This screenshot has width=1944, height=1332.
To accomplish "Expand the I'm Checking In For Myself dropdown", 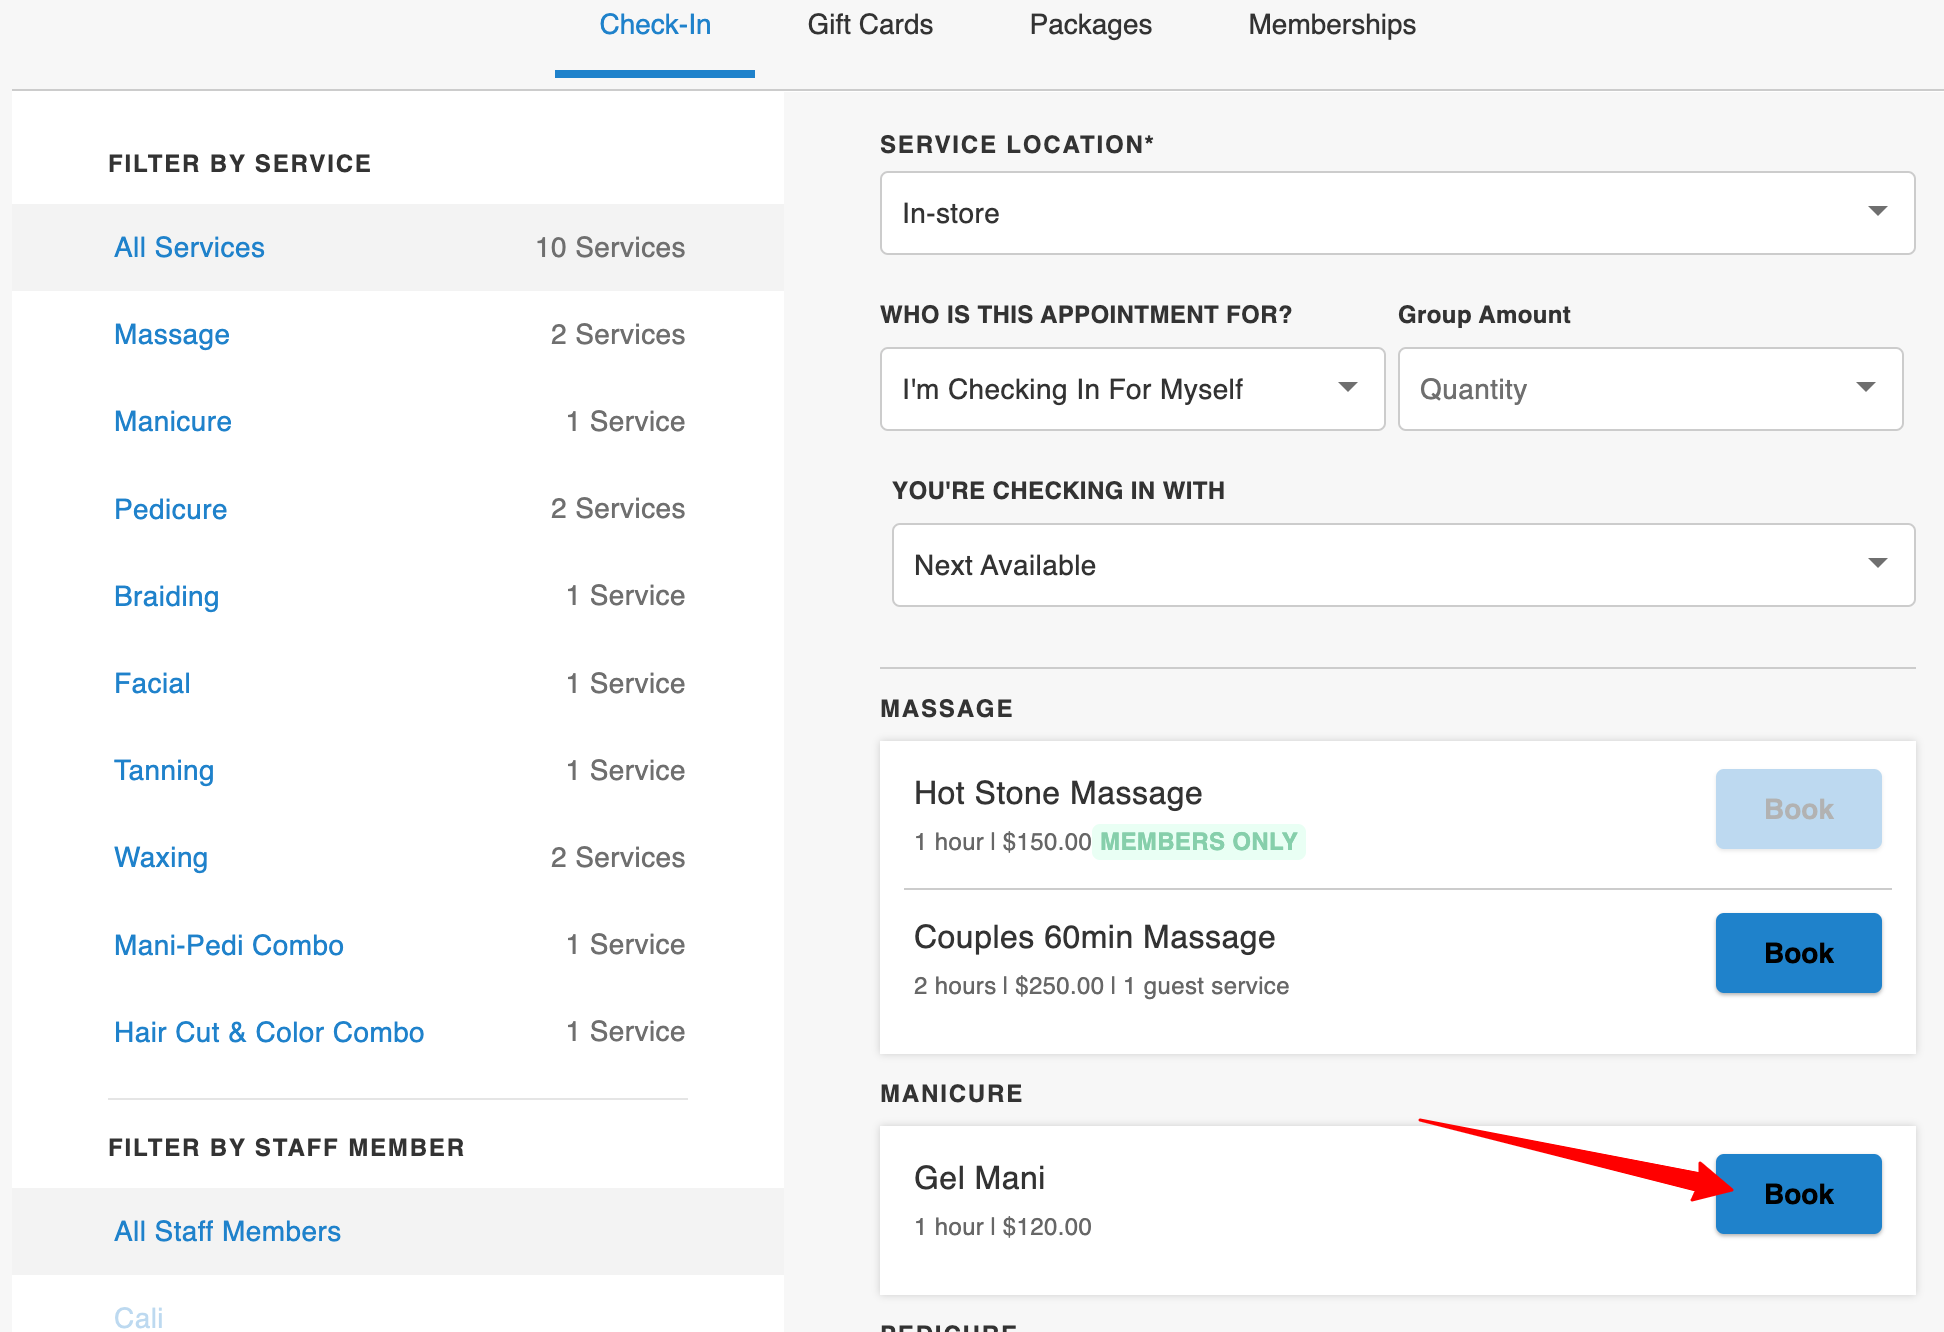I will [x=1131, y=389].
